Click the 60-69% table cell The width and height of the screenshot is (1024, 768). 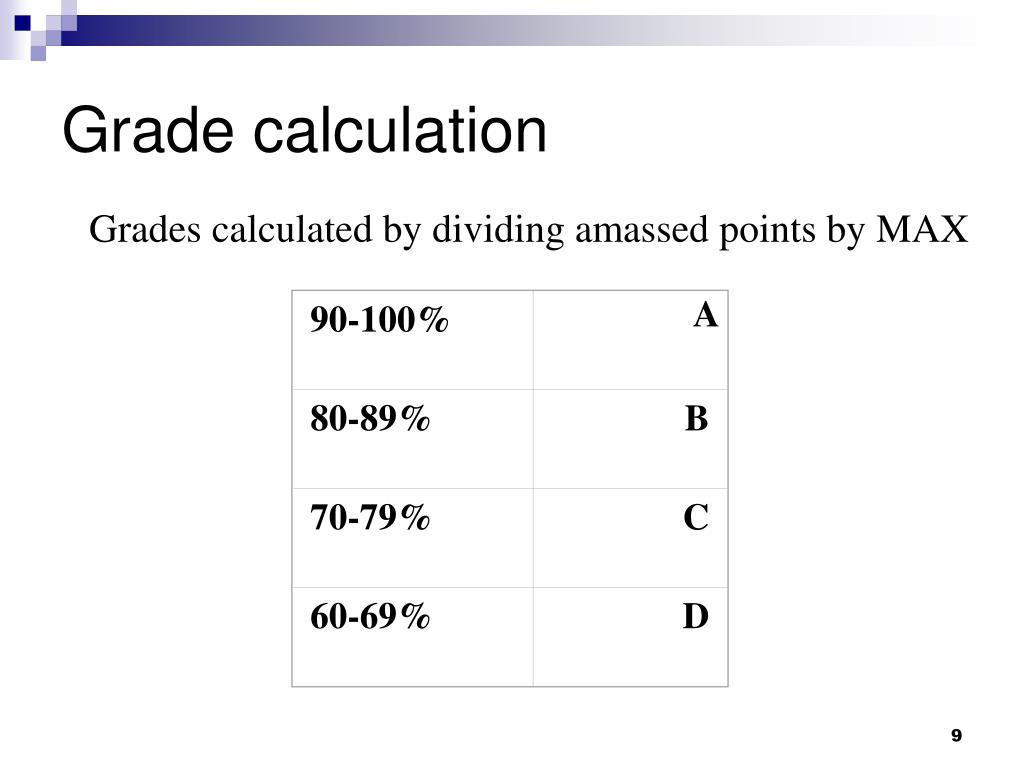point(413,637)
